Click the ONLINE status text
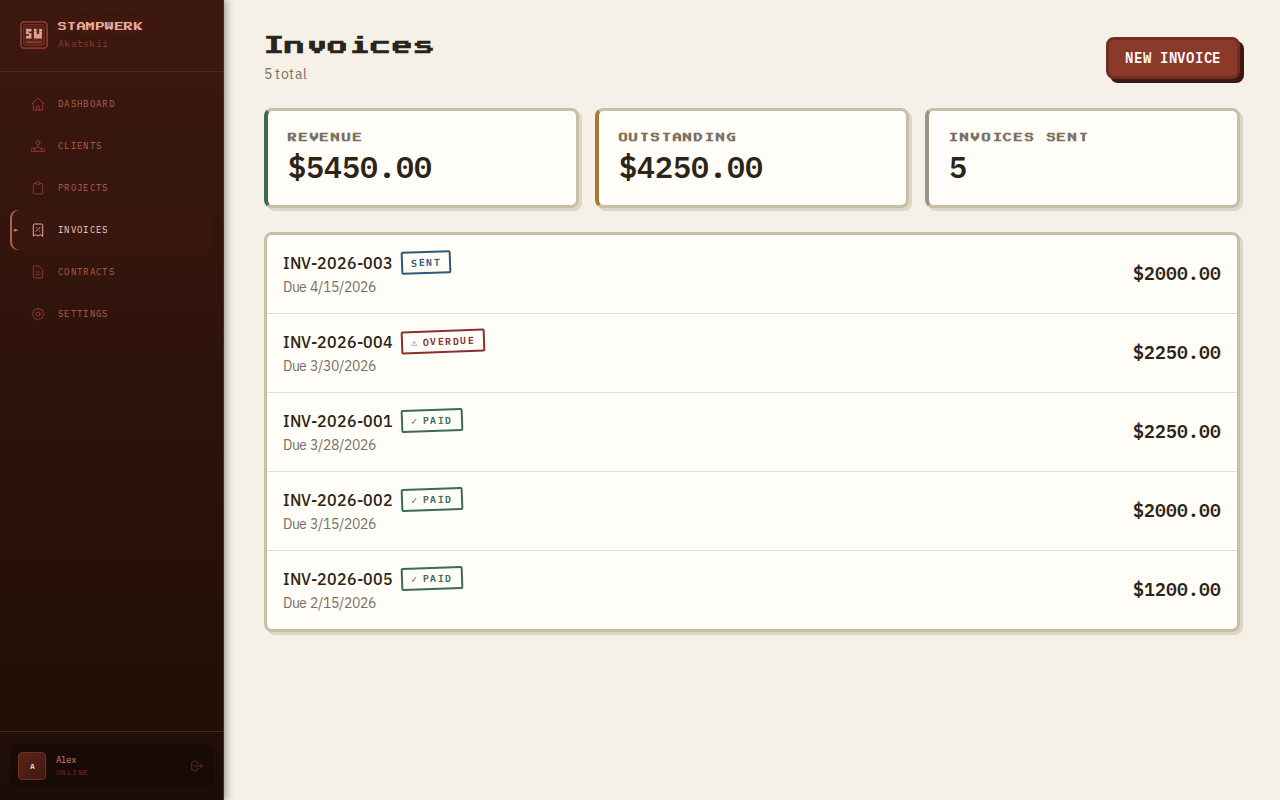 72,773
